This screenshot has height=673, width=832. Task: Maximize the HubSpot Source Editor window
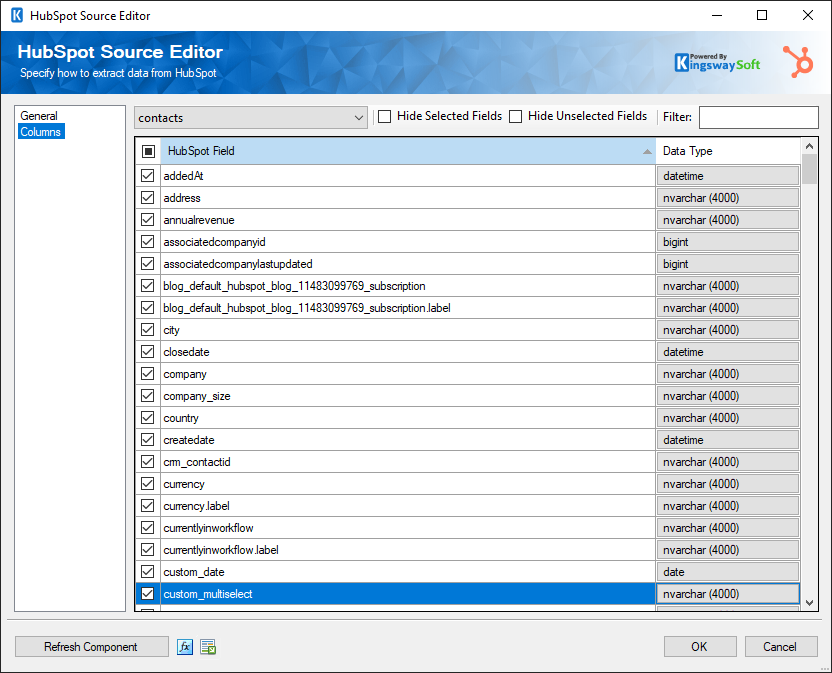[762, 15]
